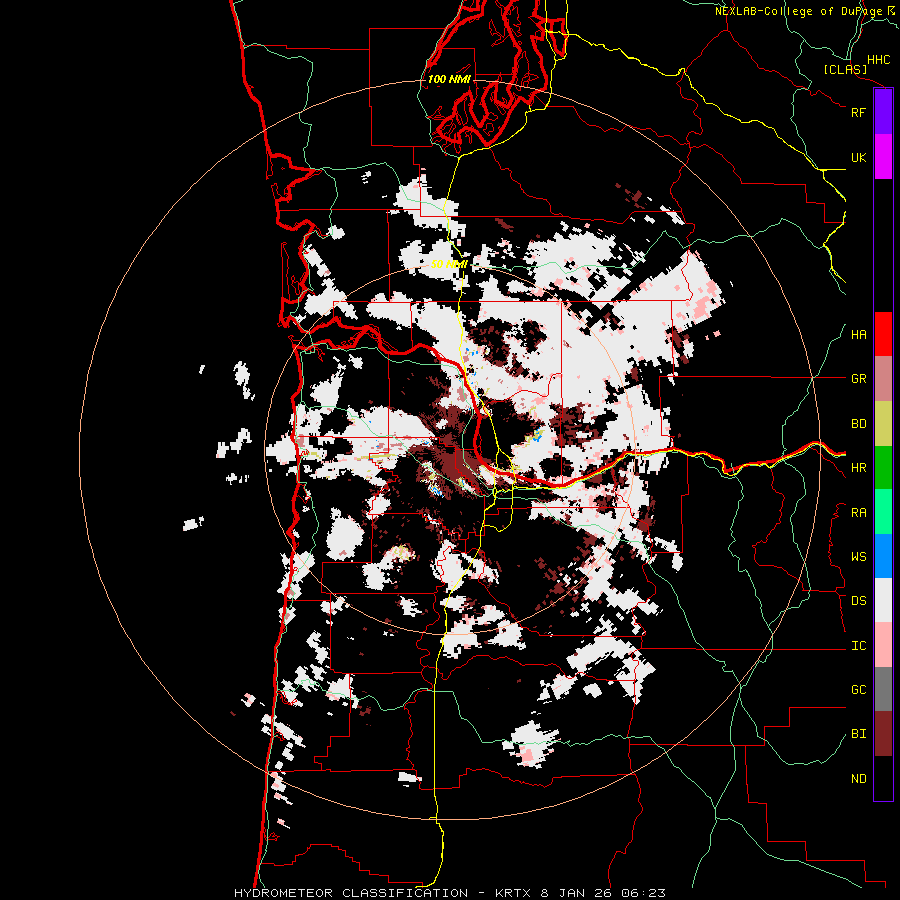Screen dimensions: 900x900
Task: Click the GR legend label
Action: pos(858,379)
